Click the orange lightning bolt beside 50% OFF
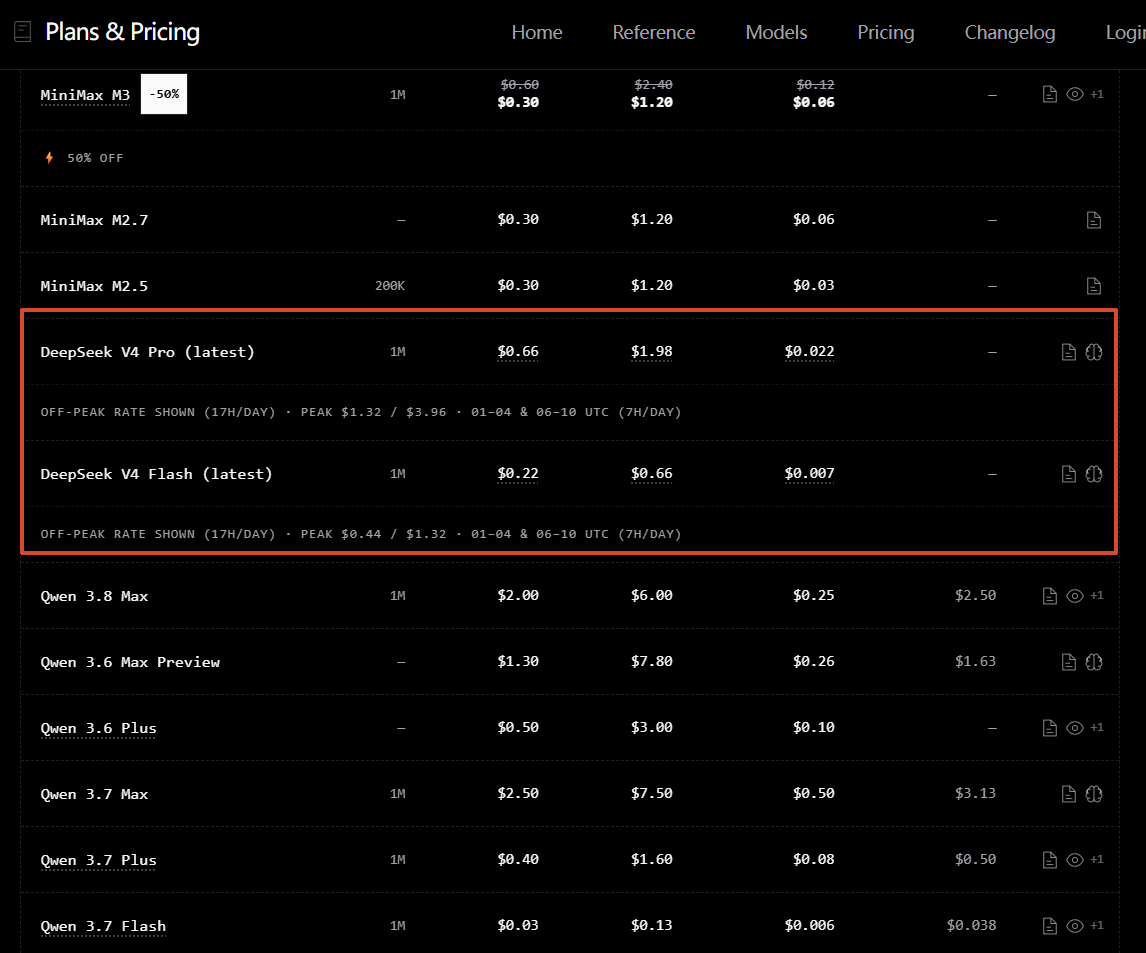 pos(49,158)
